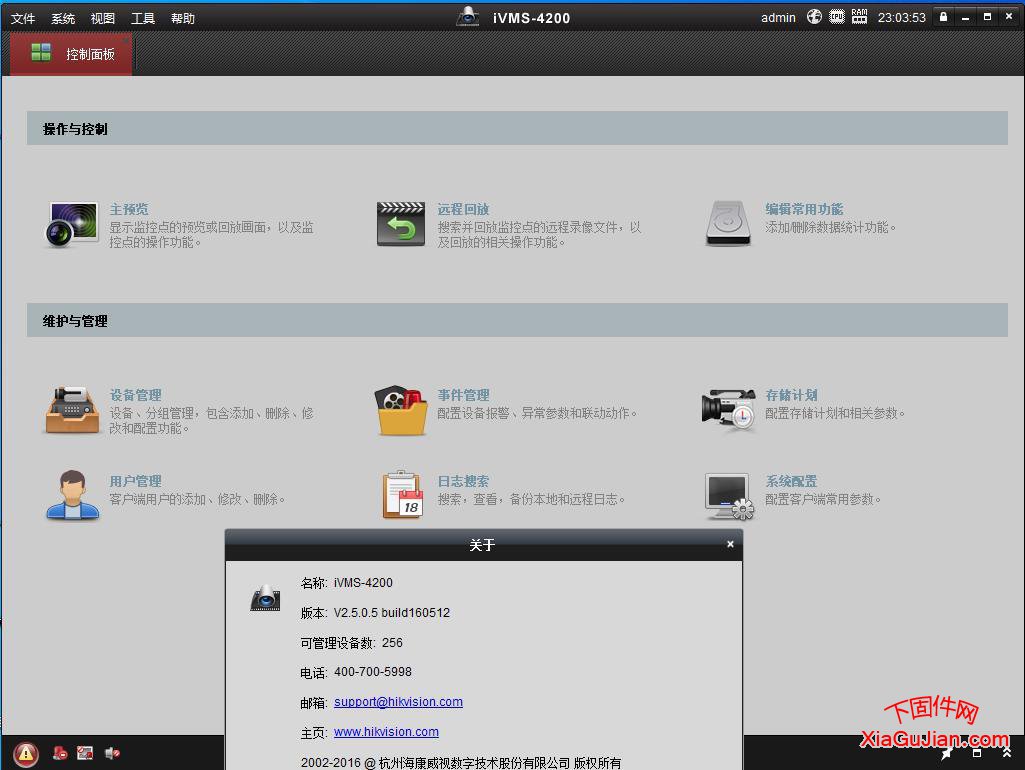Click the 编辑常用功能 hard drive icon
The image size is (1025, 770).
(x=728, y=224)
